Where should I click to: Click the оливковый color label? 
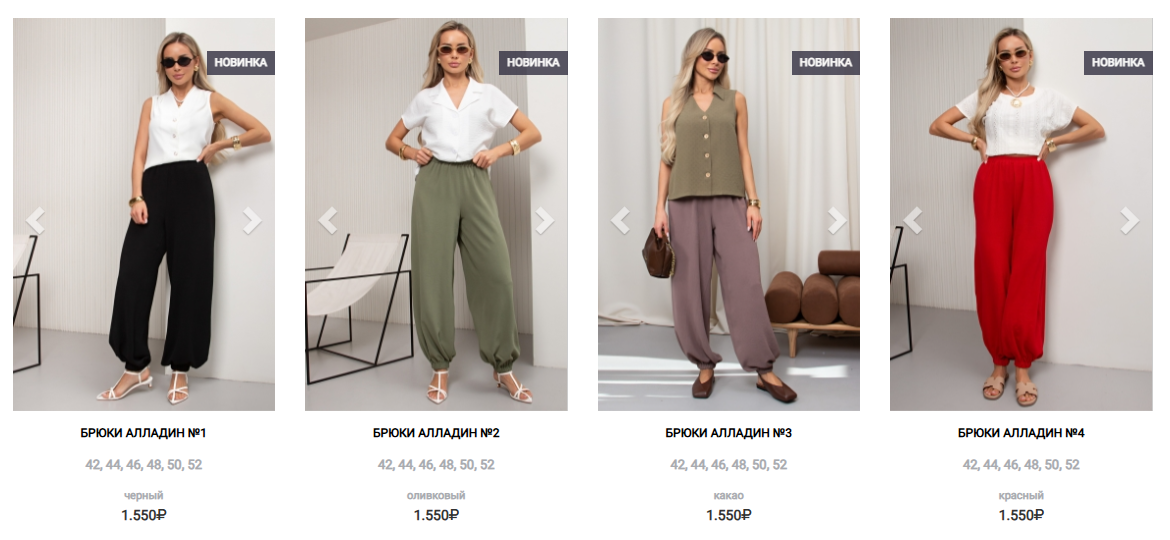436,495
